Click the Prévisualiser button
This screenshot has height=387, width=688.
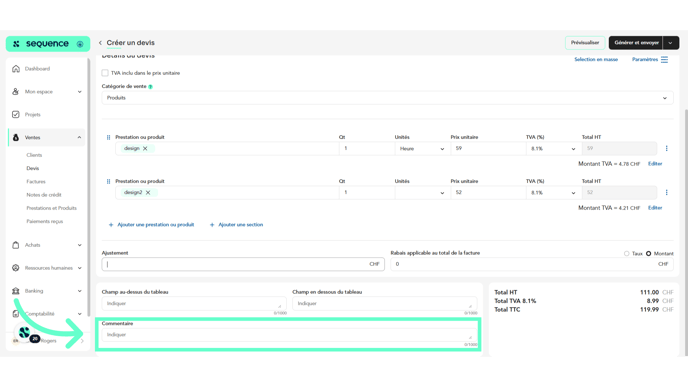pyautogui.click(x=585, y=43)
